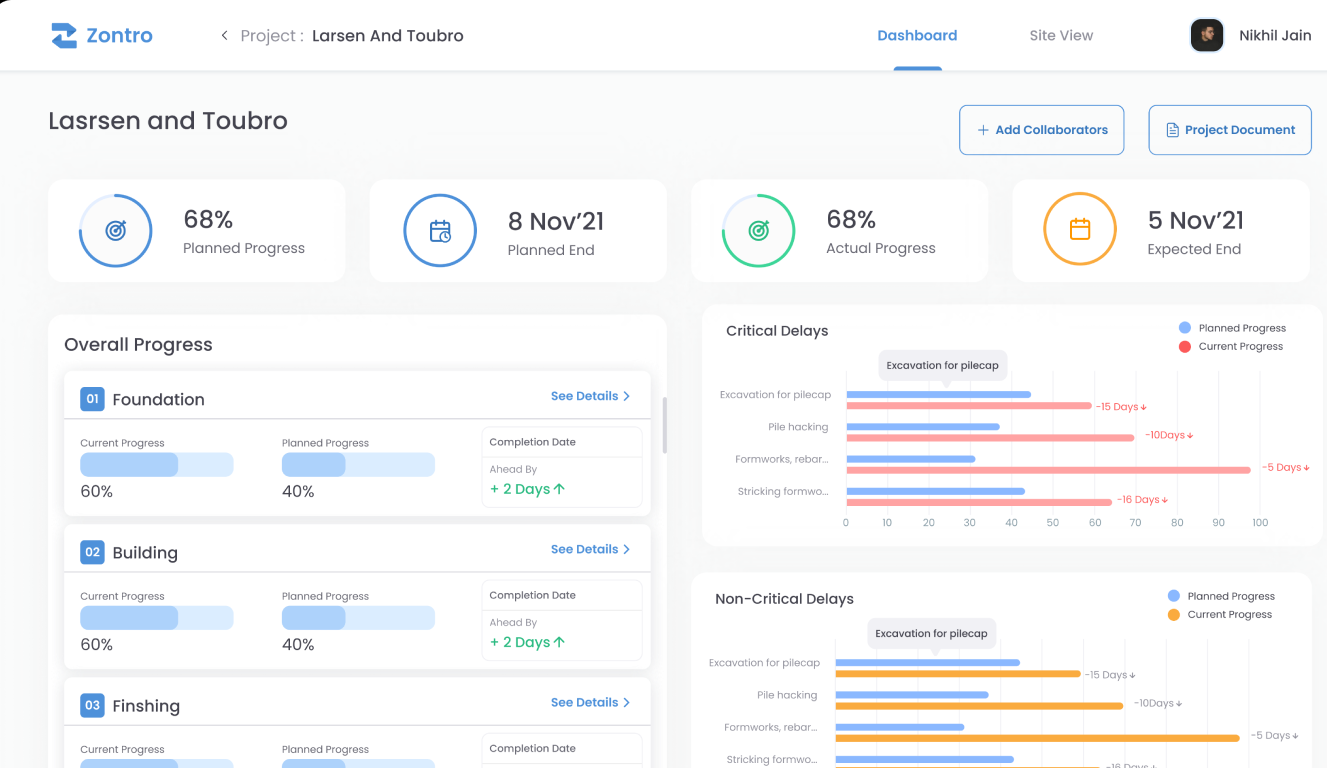This screenshot has width=1327, height=771.
Task: Click the Excavation for pilecap tooltip in Non-Critical Delays
Action: click(932, 634)
